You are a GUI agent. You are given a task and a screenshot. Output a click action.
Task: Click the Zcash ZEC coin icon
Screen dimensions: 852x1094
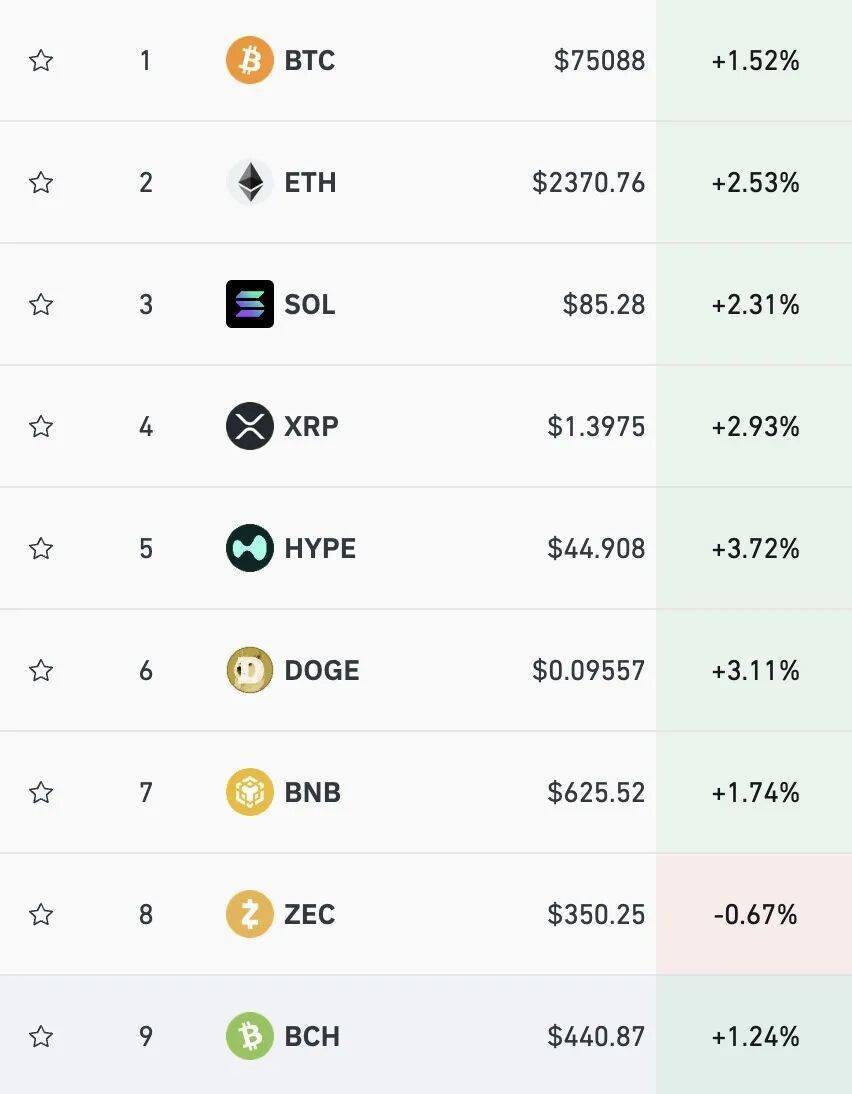tap(249, 914)
